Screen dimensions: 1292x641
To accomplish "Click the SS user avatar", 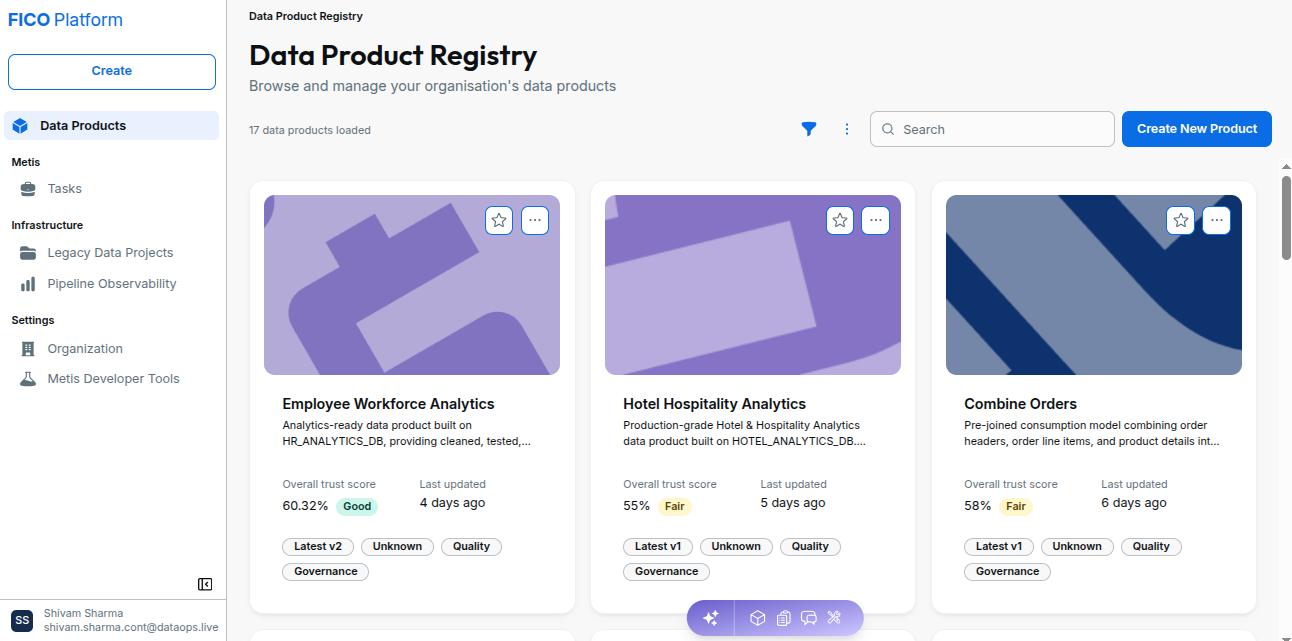I will tap(22, 620).
